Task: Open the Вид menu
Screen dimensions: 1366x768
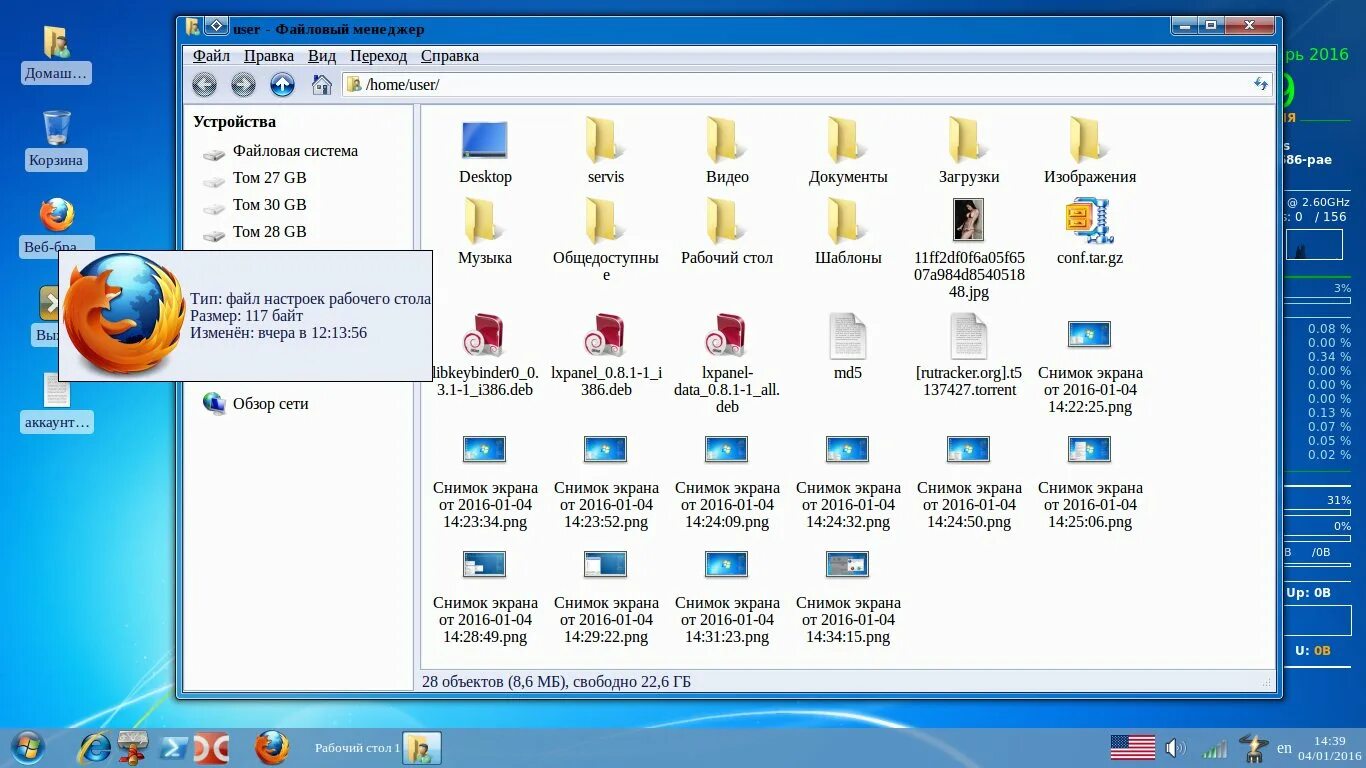Action: pos(322,56)
